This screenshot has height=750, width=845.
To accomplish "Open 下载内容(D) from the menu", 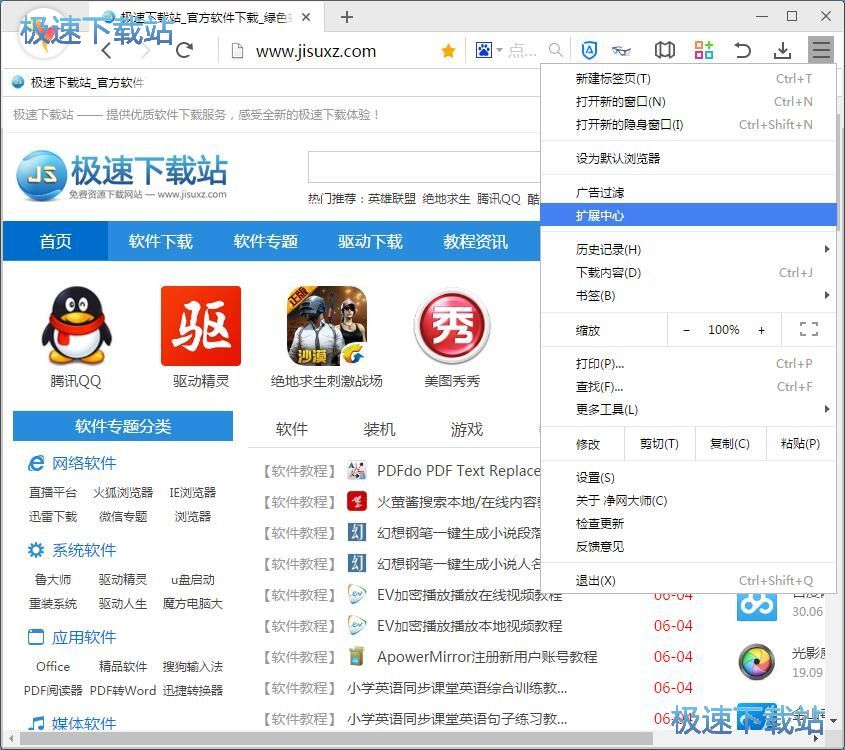I will (688, 273).
